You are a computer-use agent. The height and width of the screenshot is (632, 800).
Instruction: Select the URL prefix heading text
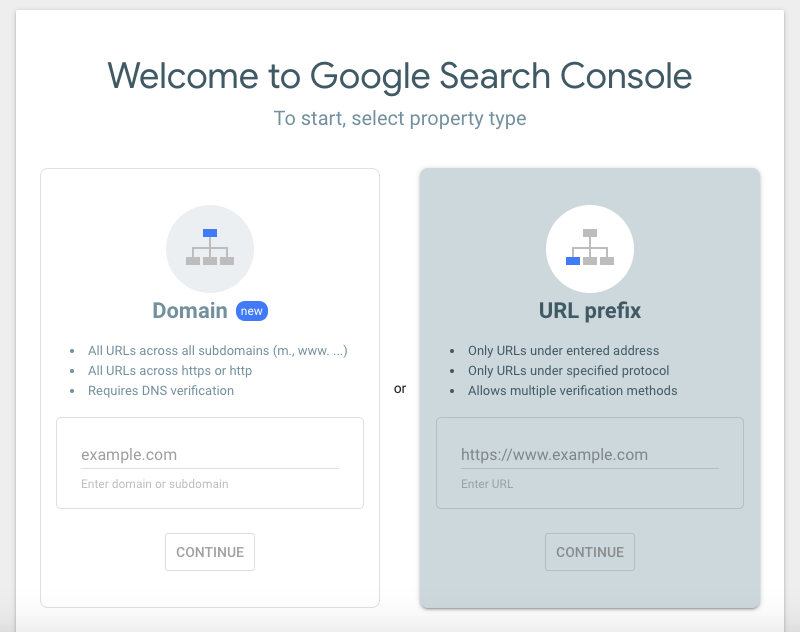pyautogui.click(x=590, y=311)
